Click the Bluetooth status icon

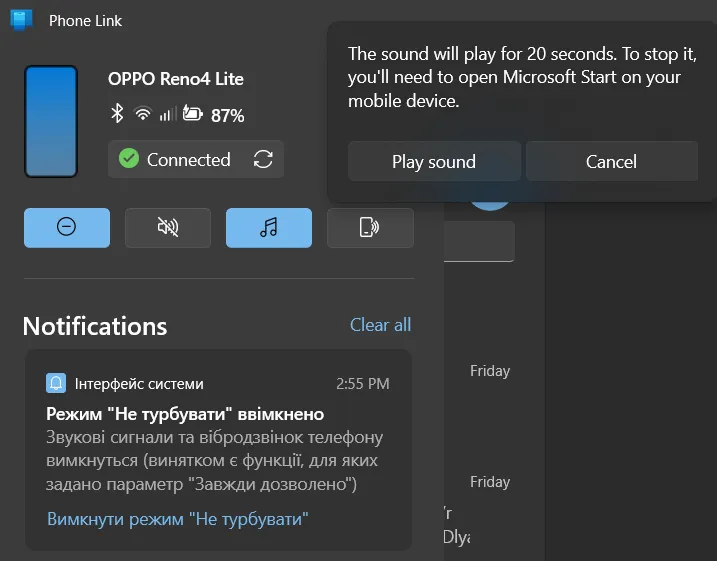117,113
